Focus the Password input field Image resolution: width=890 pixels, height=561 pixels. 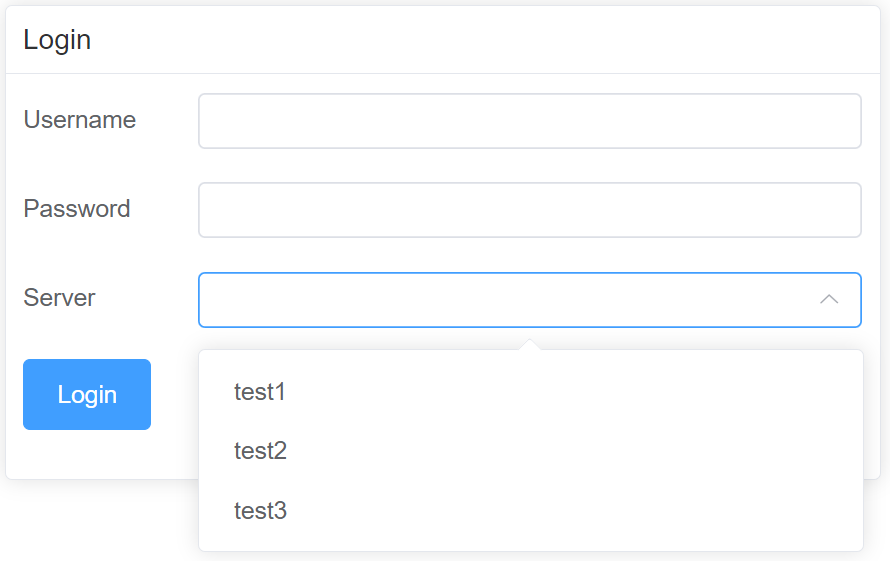point(529,210)
